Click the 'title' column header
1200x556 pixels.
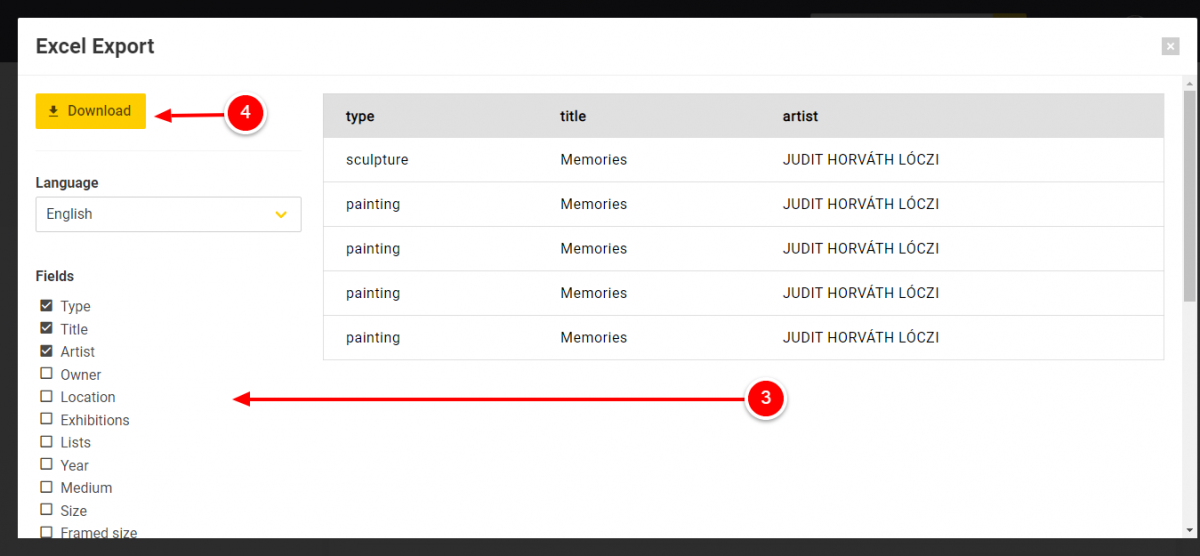coord(573,116)
